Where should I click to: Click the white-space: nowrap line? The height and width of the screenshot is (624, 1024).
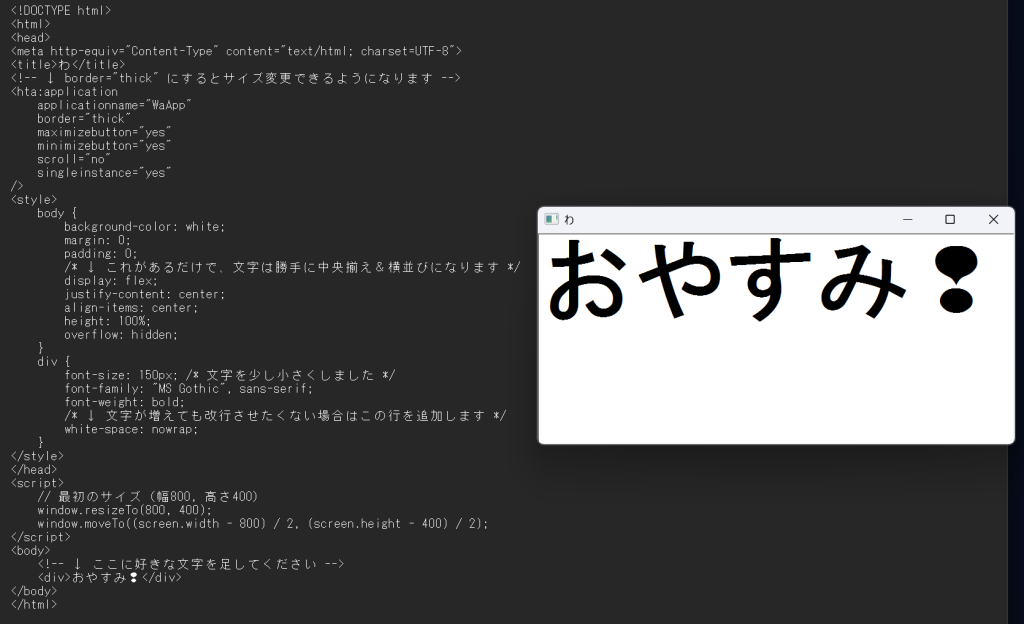coord(131,429)
